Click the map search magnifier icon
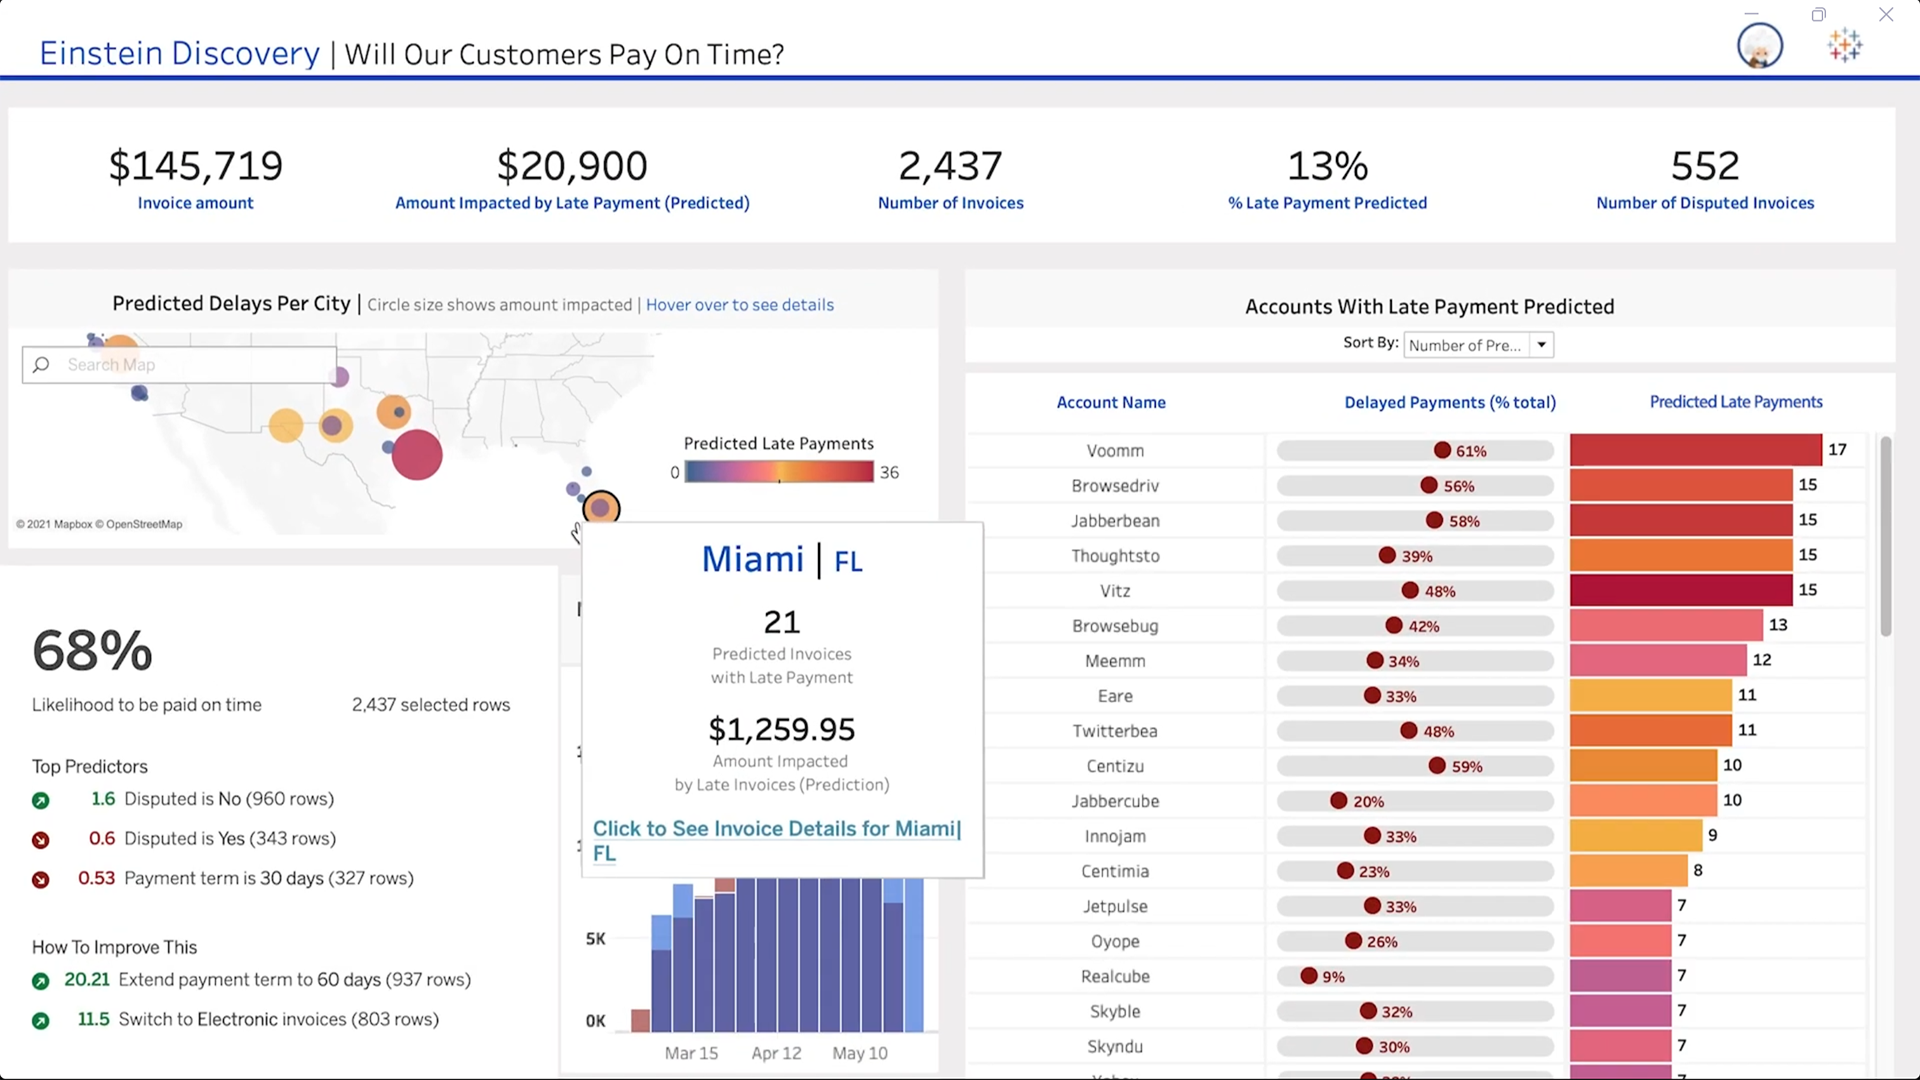The width and height of the screenshot is (1920, 1080). pos(41,365)
